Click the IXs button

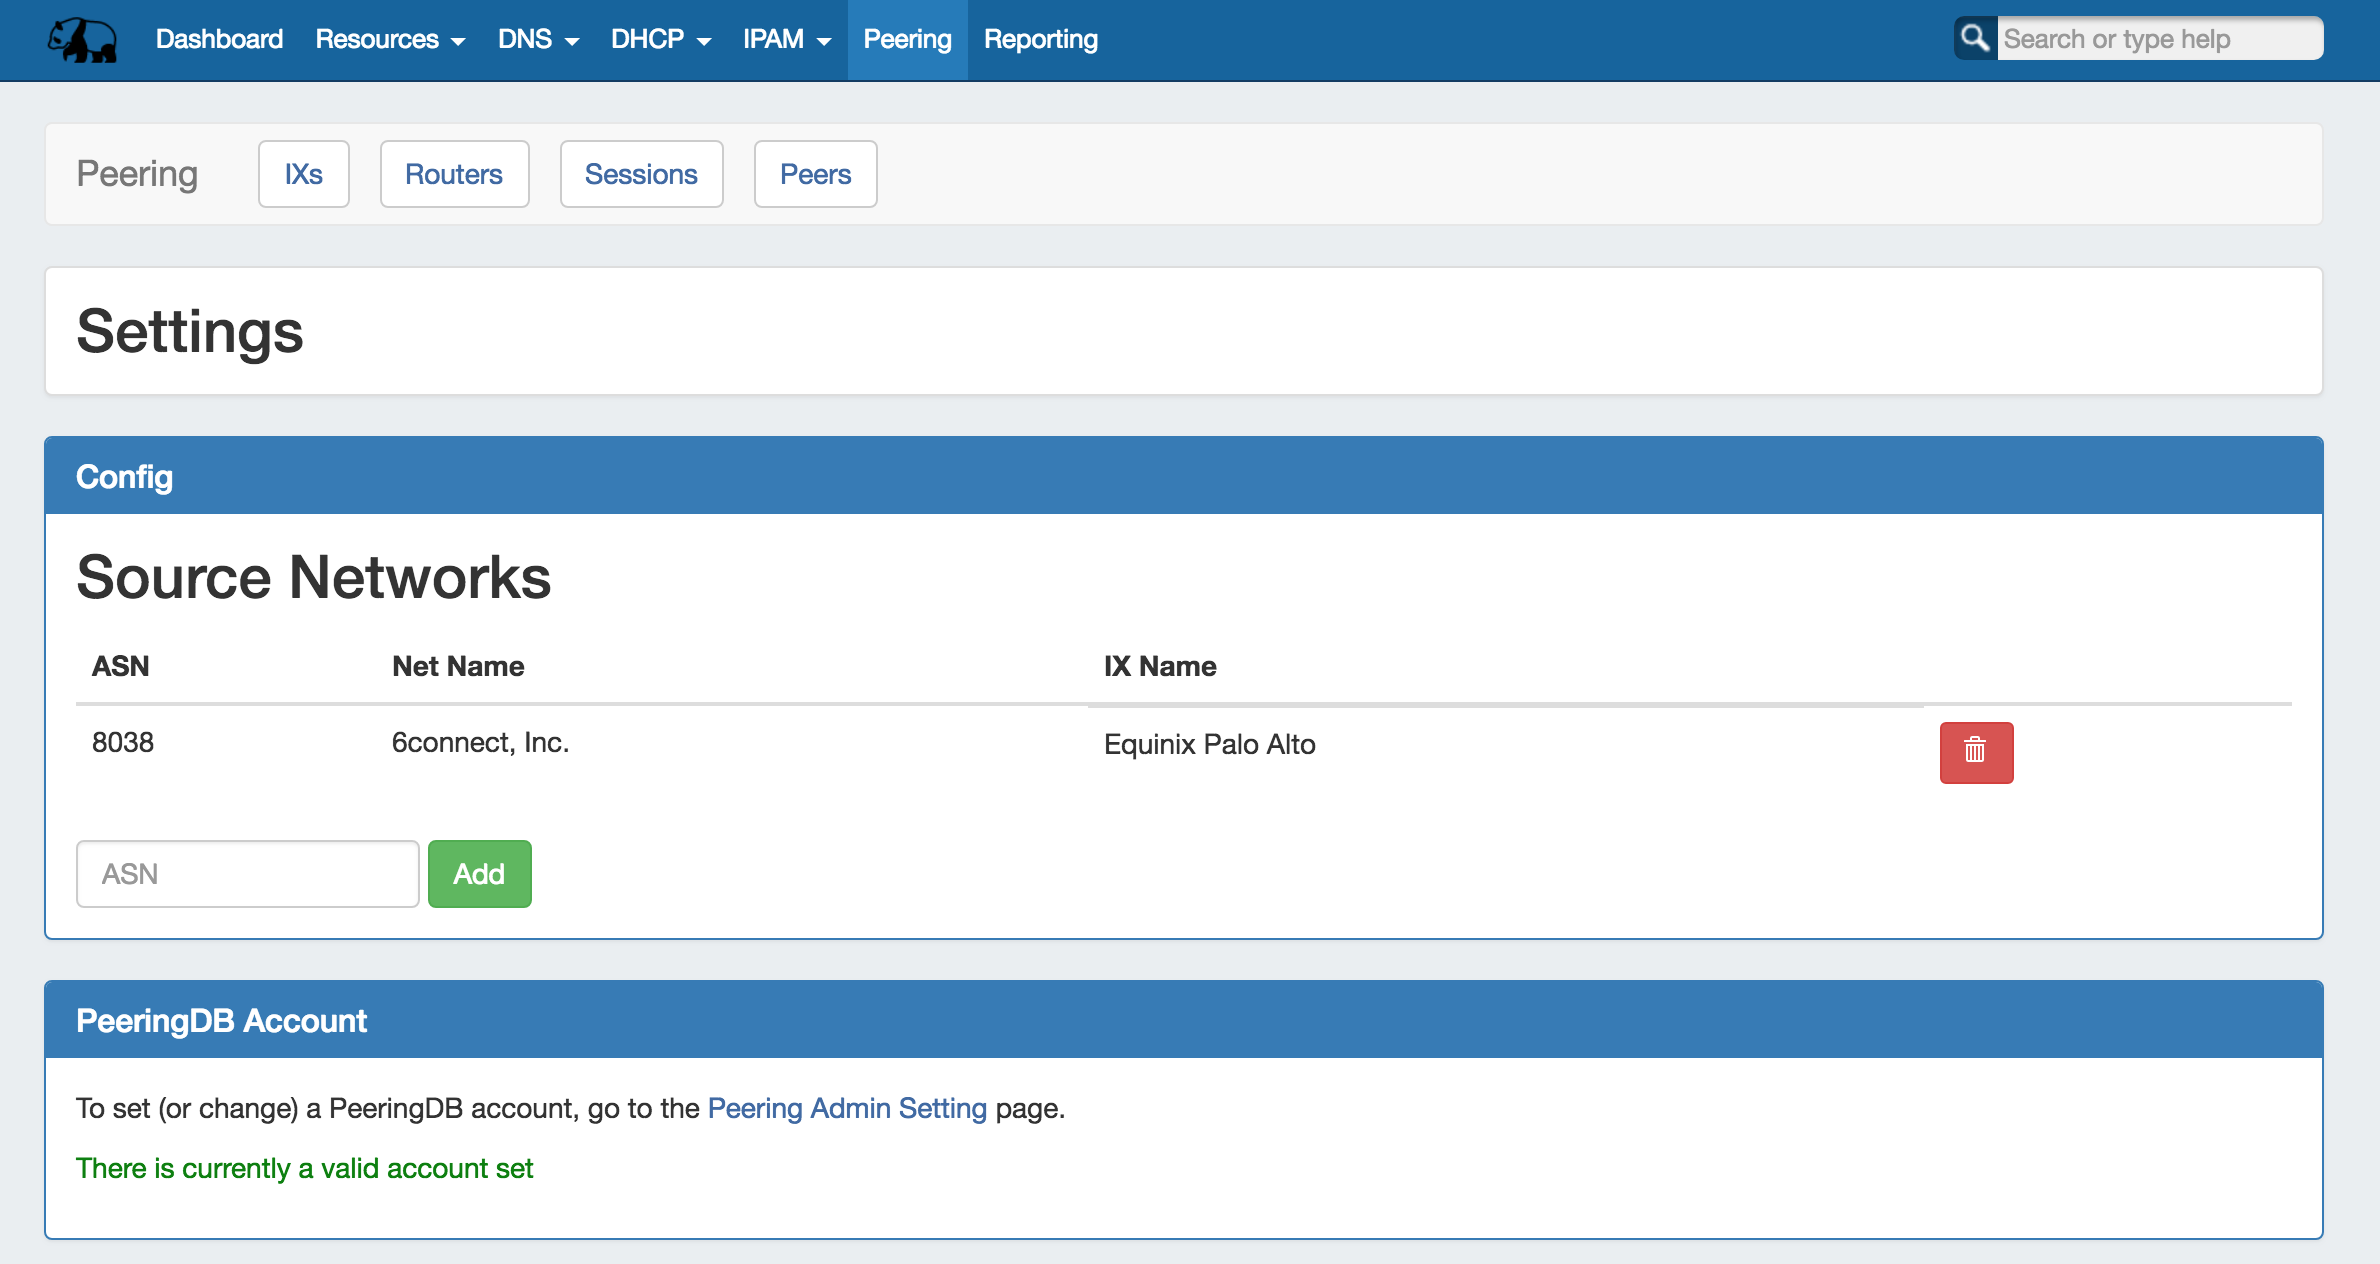pyautogui.click(x=303, y=174)
